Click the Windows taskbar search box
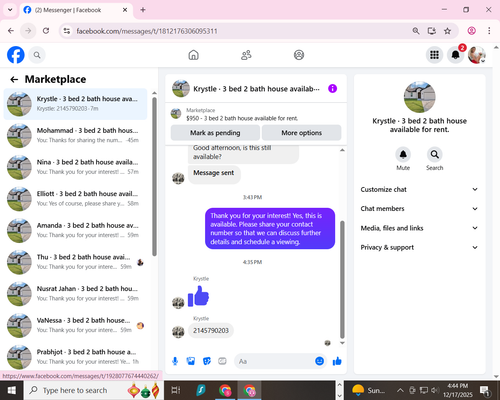Screen dimensions: 500x400 pos(93,390)
